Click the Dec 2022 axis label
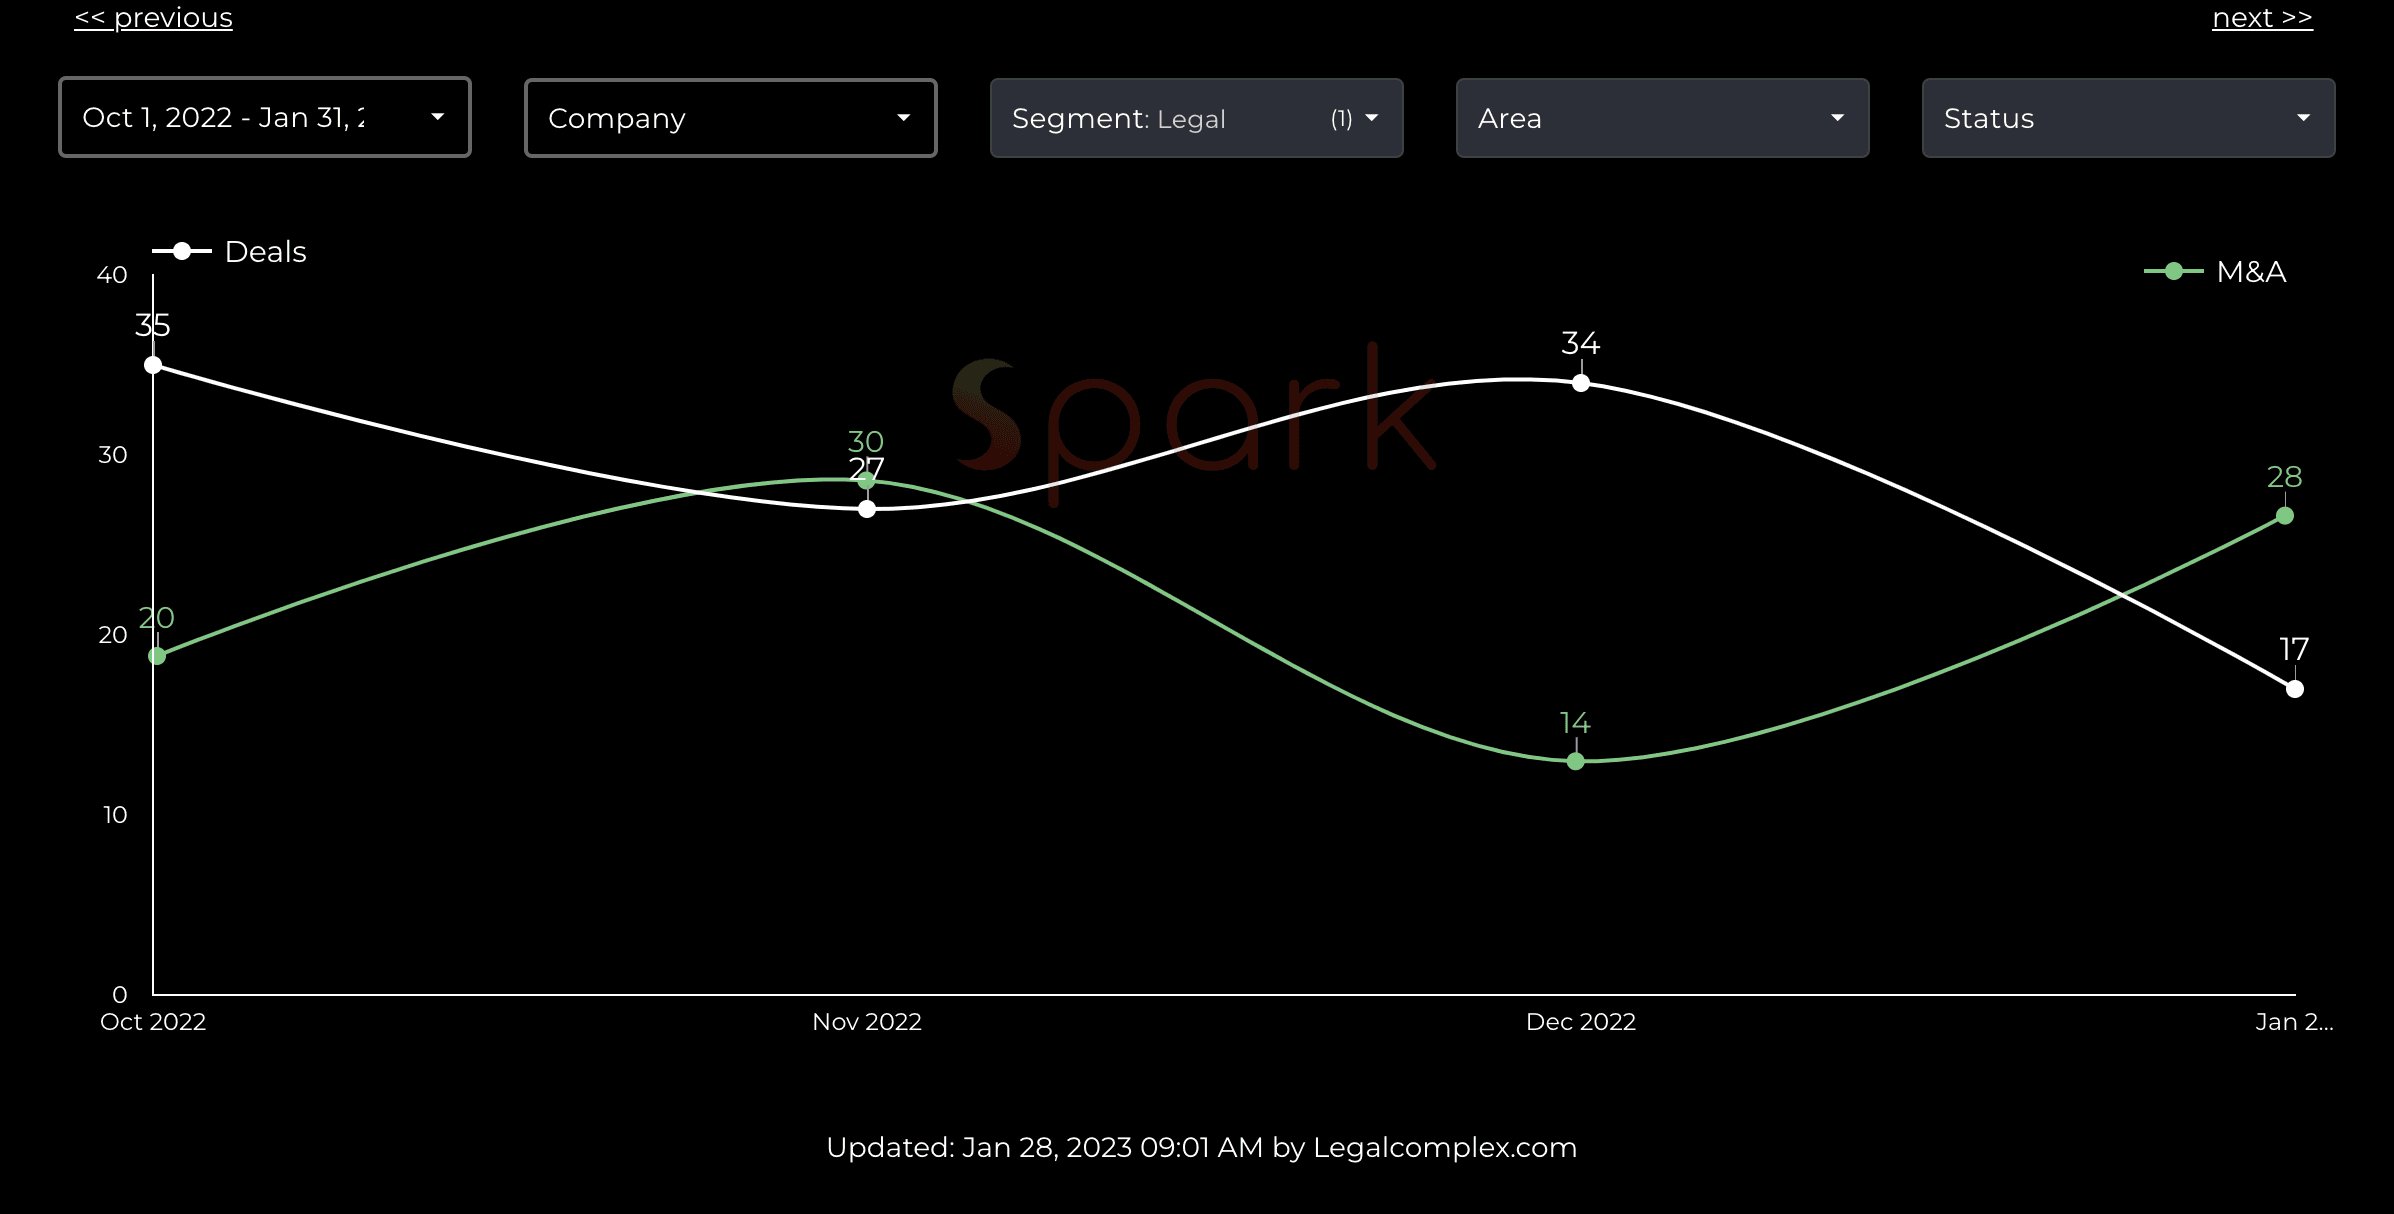The image size is (2394, 1214). click(x=1580, y=1022)
